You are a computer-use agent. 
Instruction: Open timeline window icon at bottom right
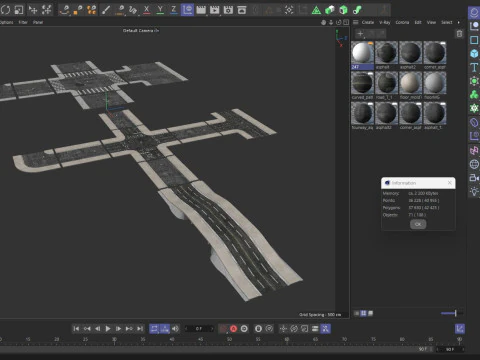(460, 329)
